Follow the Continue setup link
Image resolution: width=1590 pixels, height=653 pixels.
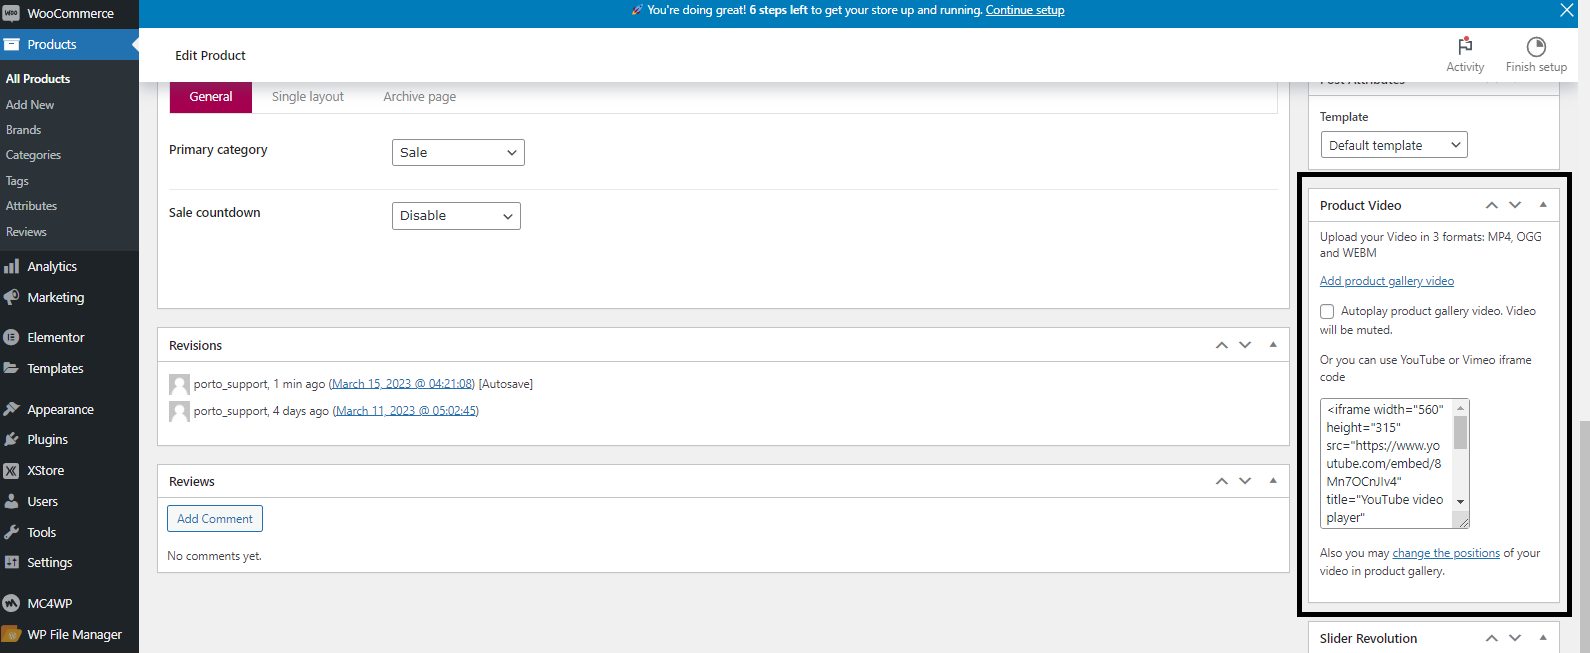coord(1025,10)
